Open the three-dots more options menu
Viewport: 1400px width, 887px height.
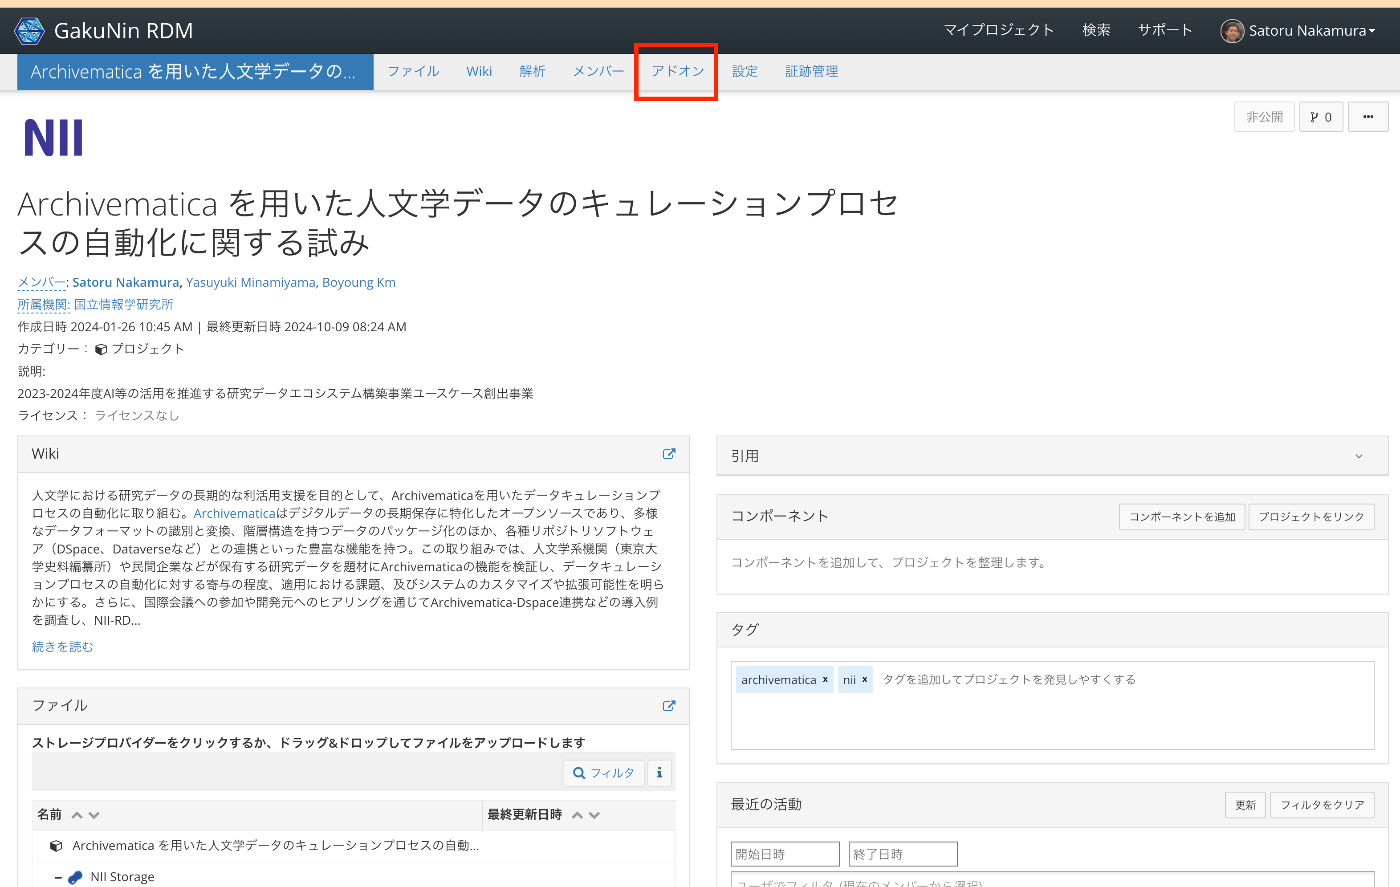point(1368,117)
